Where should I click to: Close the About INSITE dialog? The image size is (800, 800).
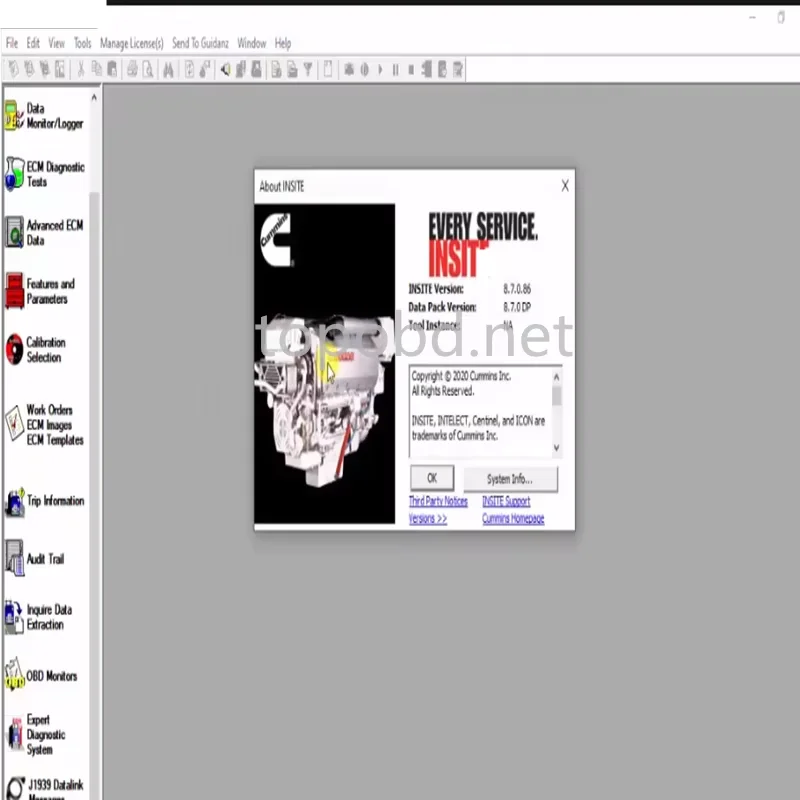[x=565, y=186]
